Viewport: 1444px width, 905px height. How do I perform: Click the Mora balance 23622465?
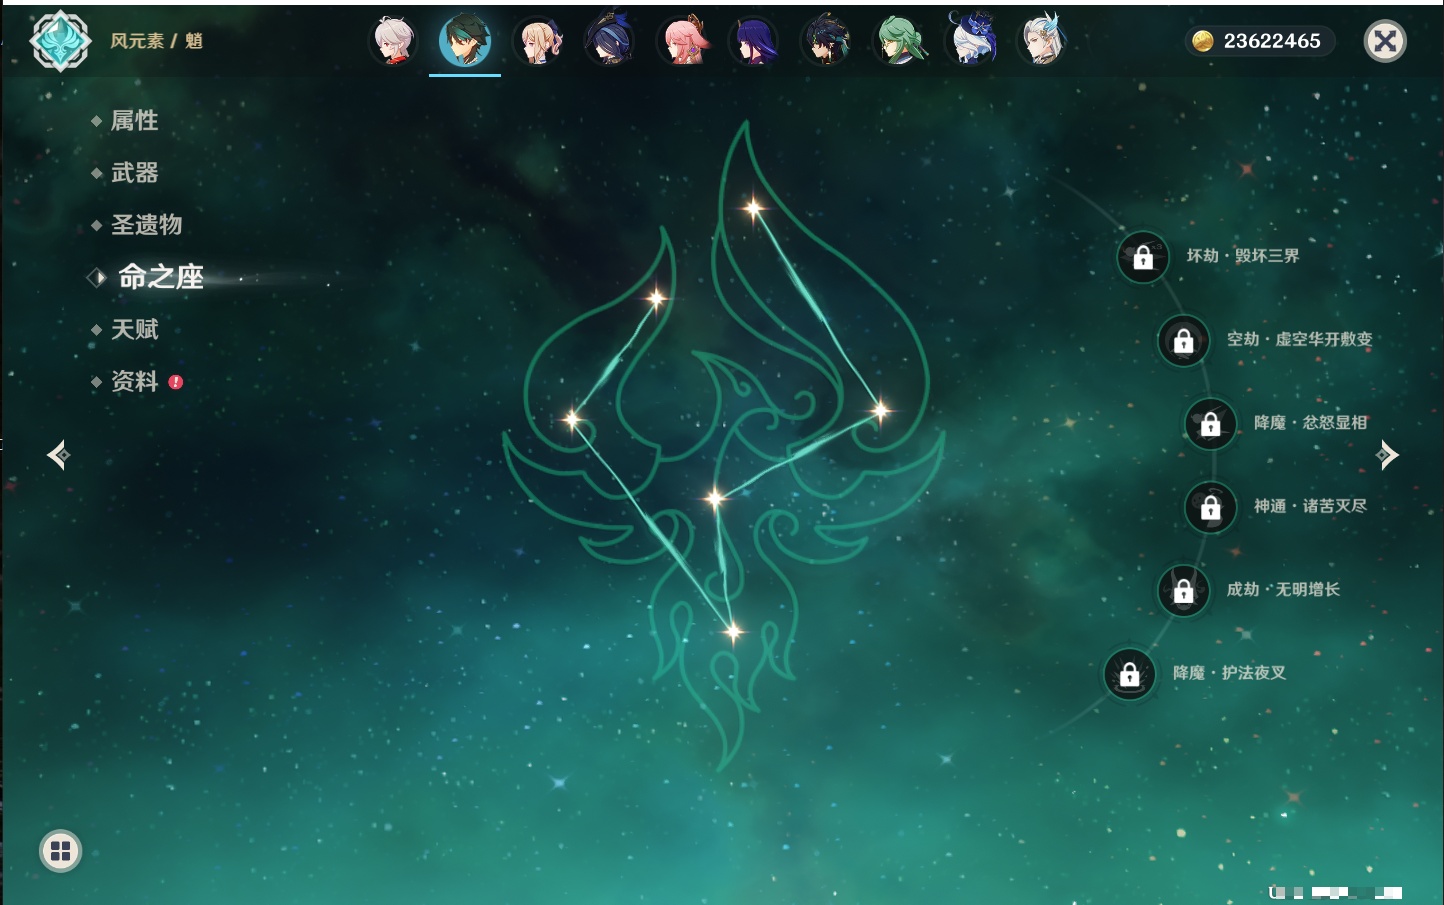[x=1259, y=41]
